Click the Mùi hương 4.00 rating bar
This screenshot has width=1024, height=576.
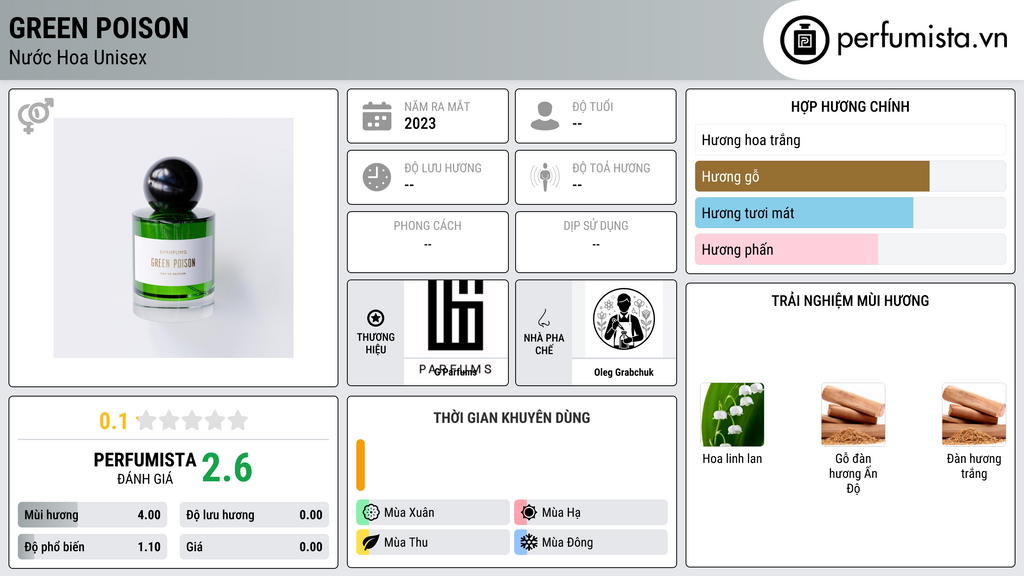93,515
